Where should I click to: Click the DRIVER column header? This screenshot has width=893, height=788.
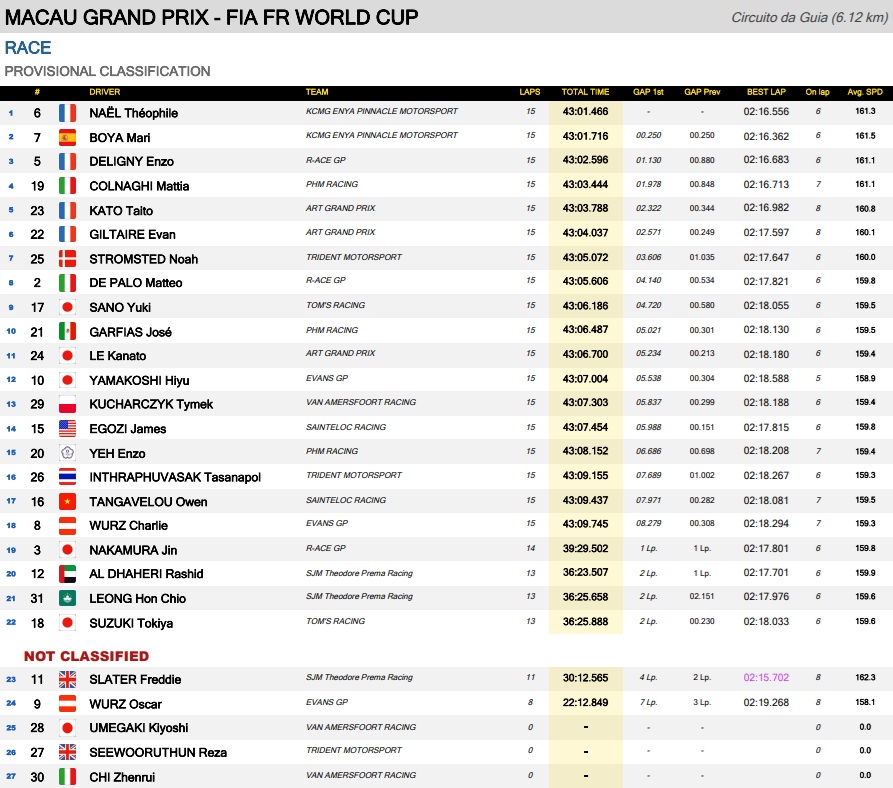tap(105, 92)
